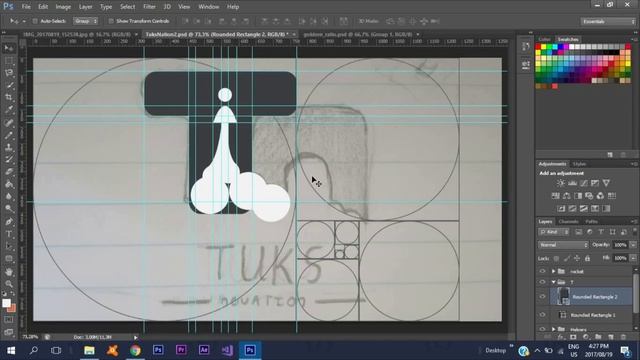Screen dimensions: 640x360
Task: Select the Hand tool
Action: pyautogui.click(x=9, y=271)
